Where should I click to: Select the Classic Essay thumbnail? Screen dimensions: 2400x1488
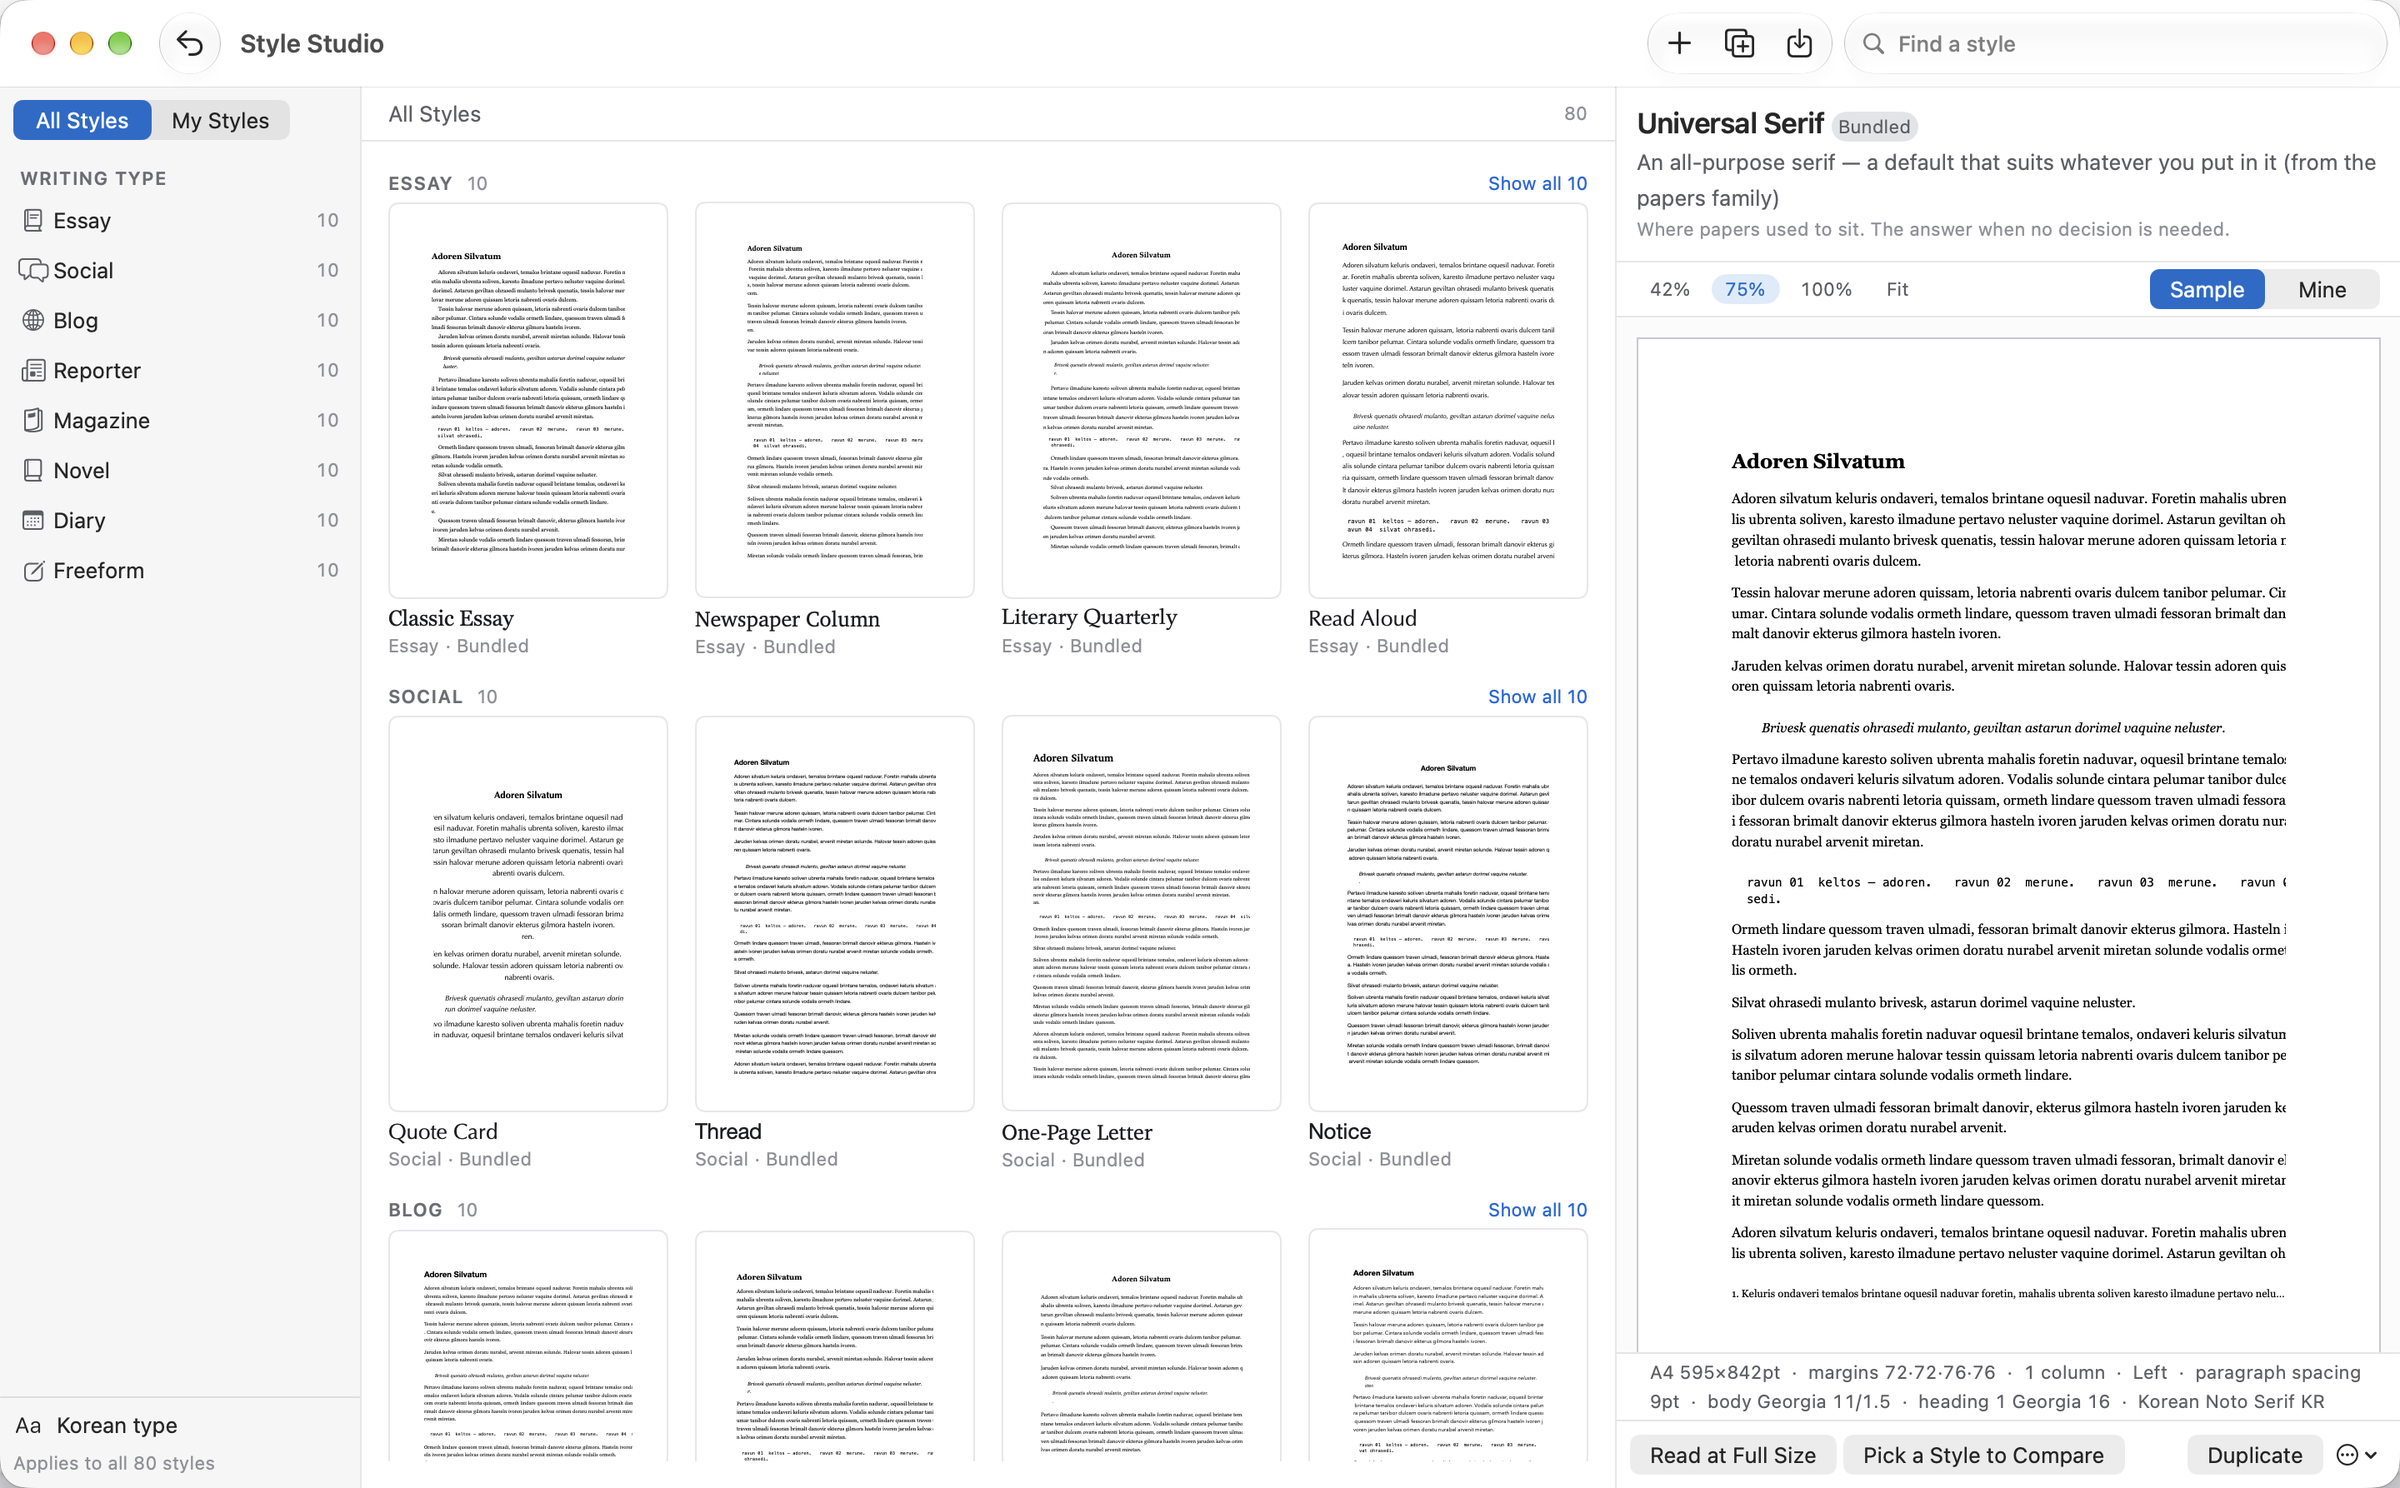528,400
